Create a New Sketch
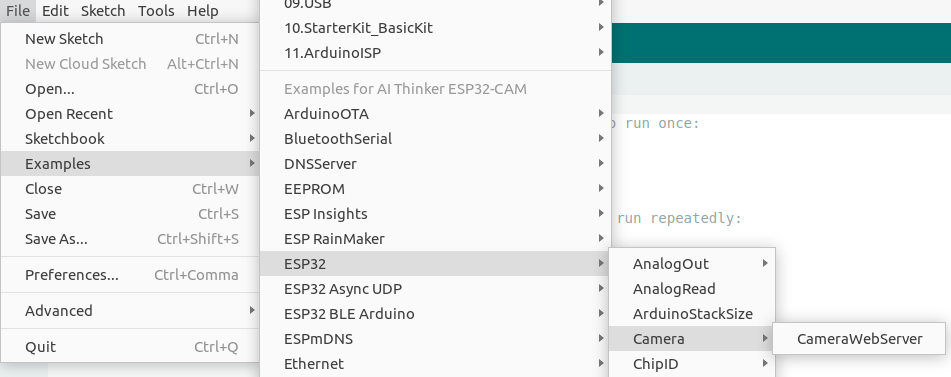Screen dimensions: 951x377 (x=130, y=39)
